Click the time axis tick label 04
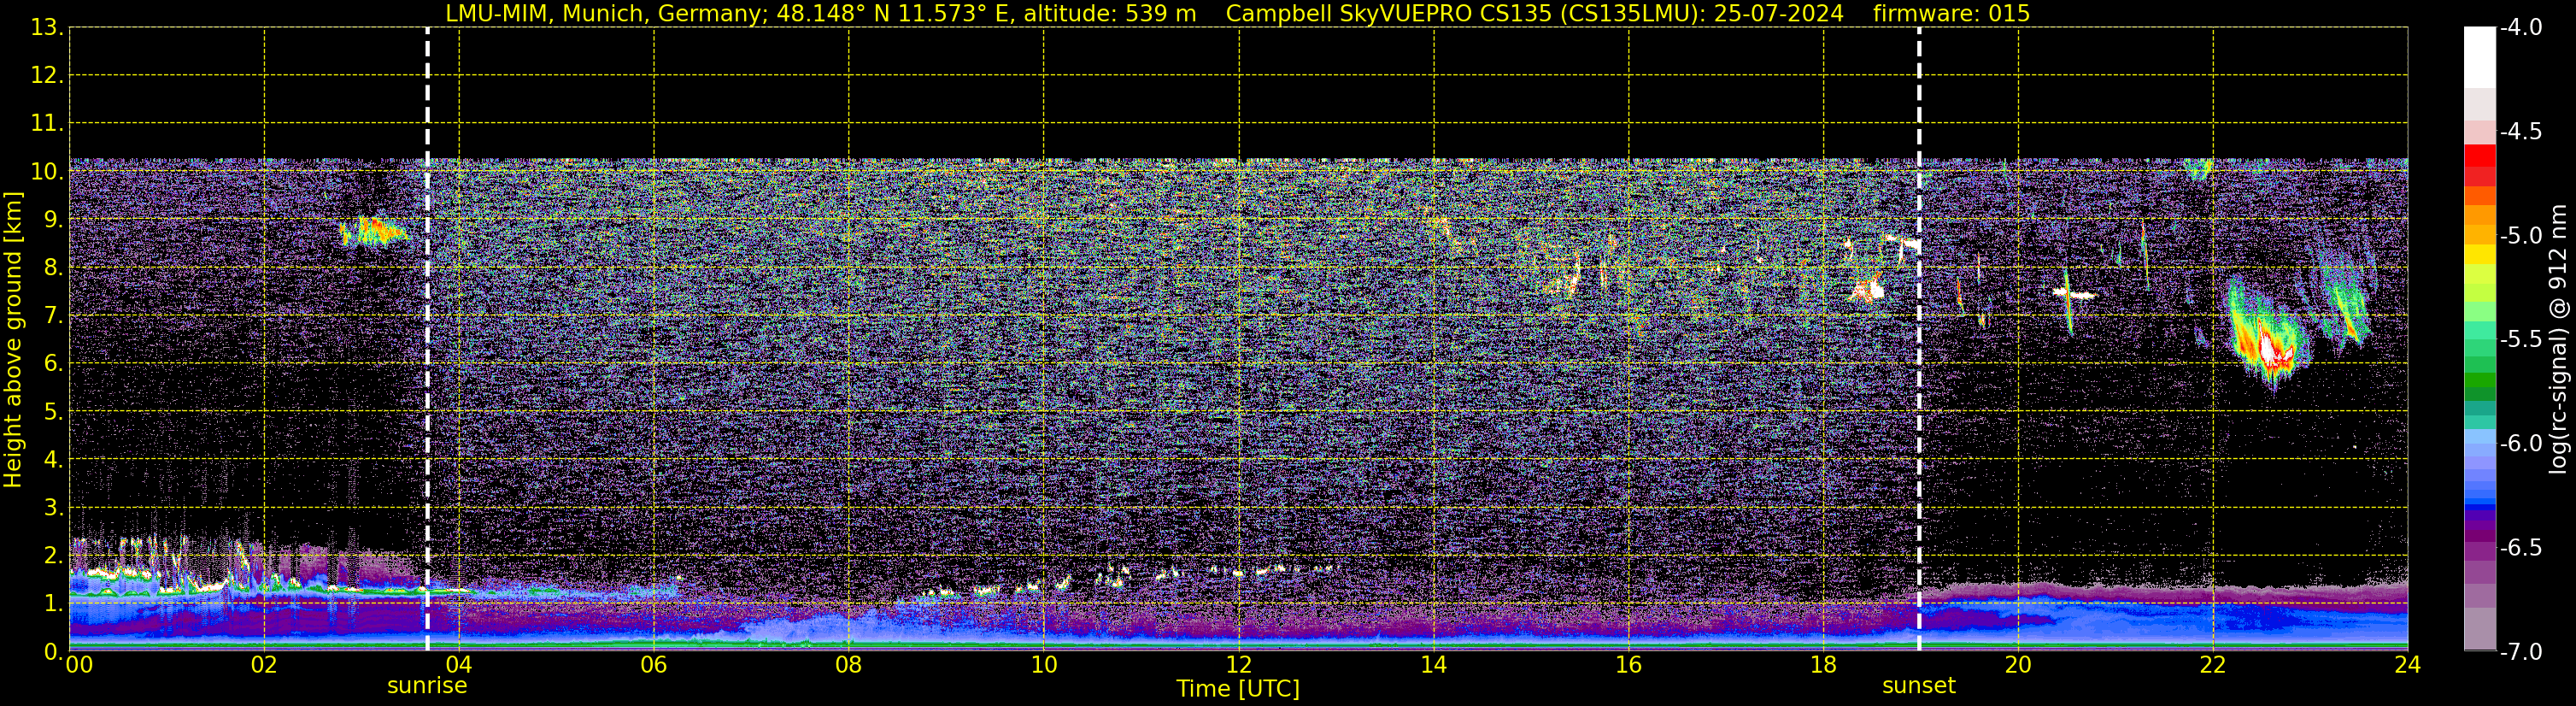This screenshot has width=2576, height=706. (x=459, y=665)
